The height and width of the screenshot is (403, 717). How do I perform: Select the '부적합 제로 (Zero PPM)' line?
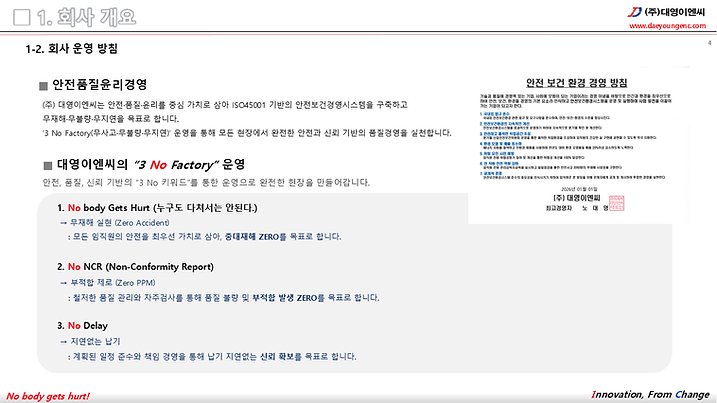(108, 283)
